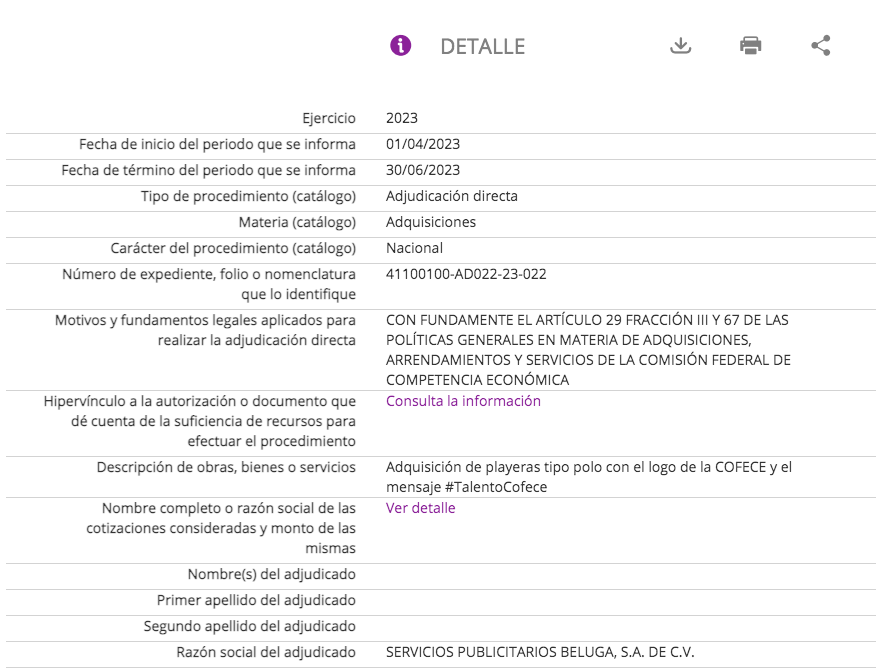Click the 'Adquisiciones' materia value
Image resolution: width=887 pixels, height=672 pixels.
tap(431, 222)
